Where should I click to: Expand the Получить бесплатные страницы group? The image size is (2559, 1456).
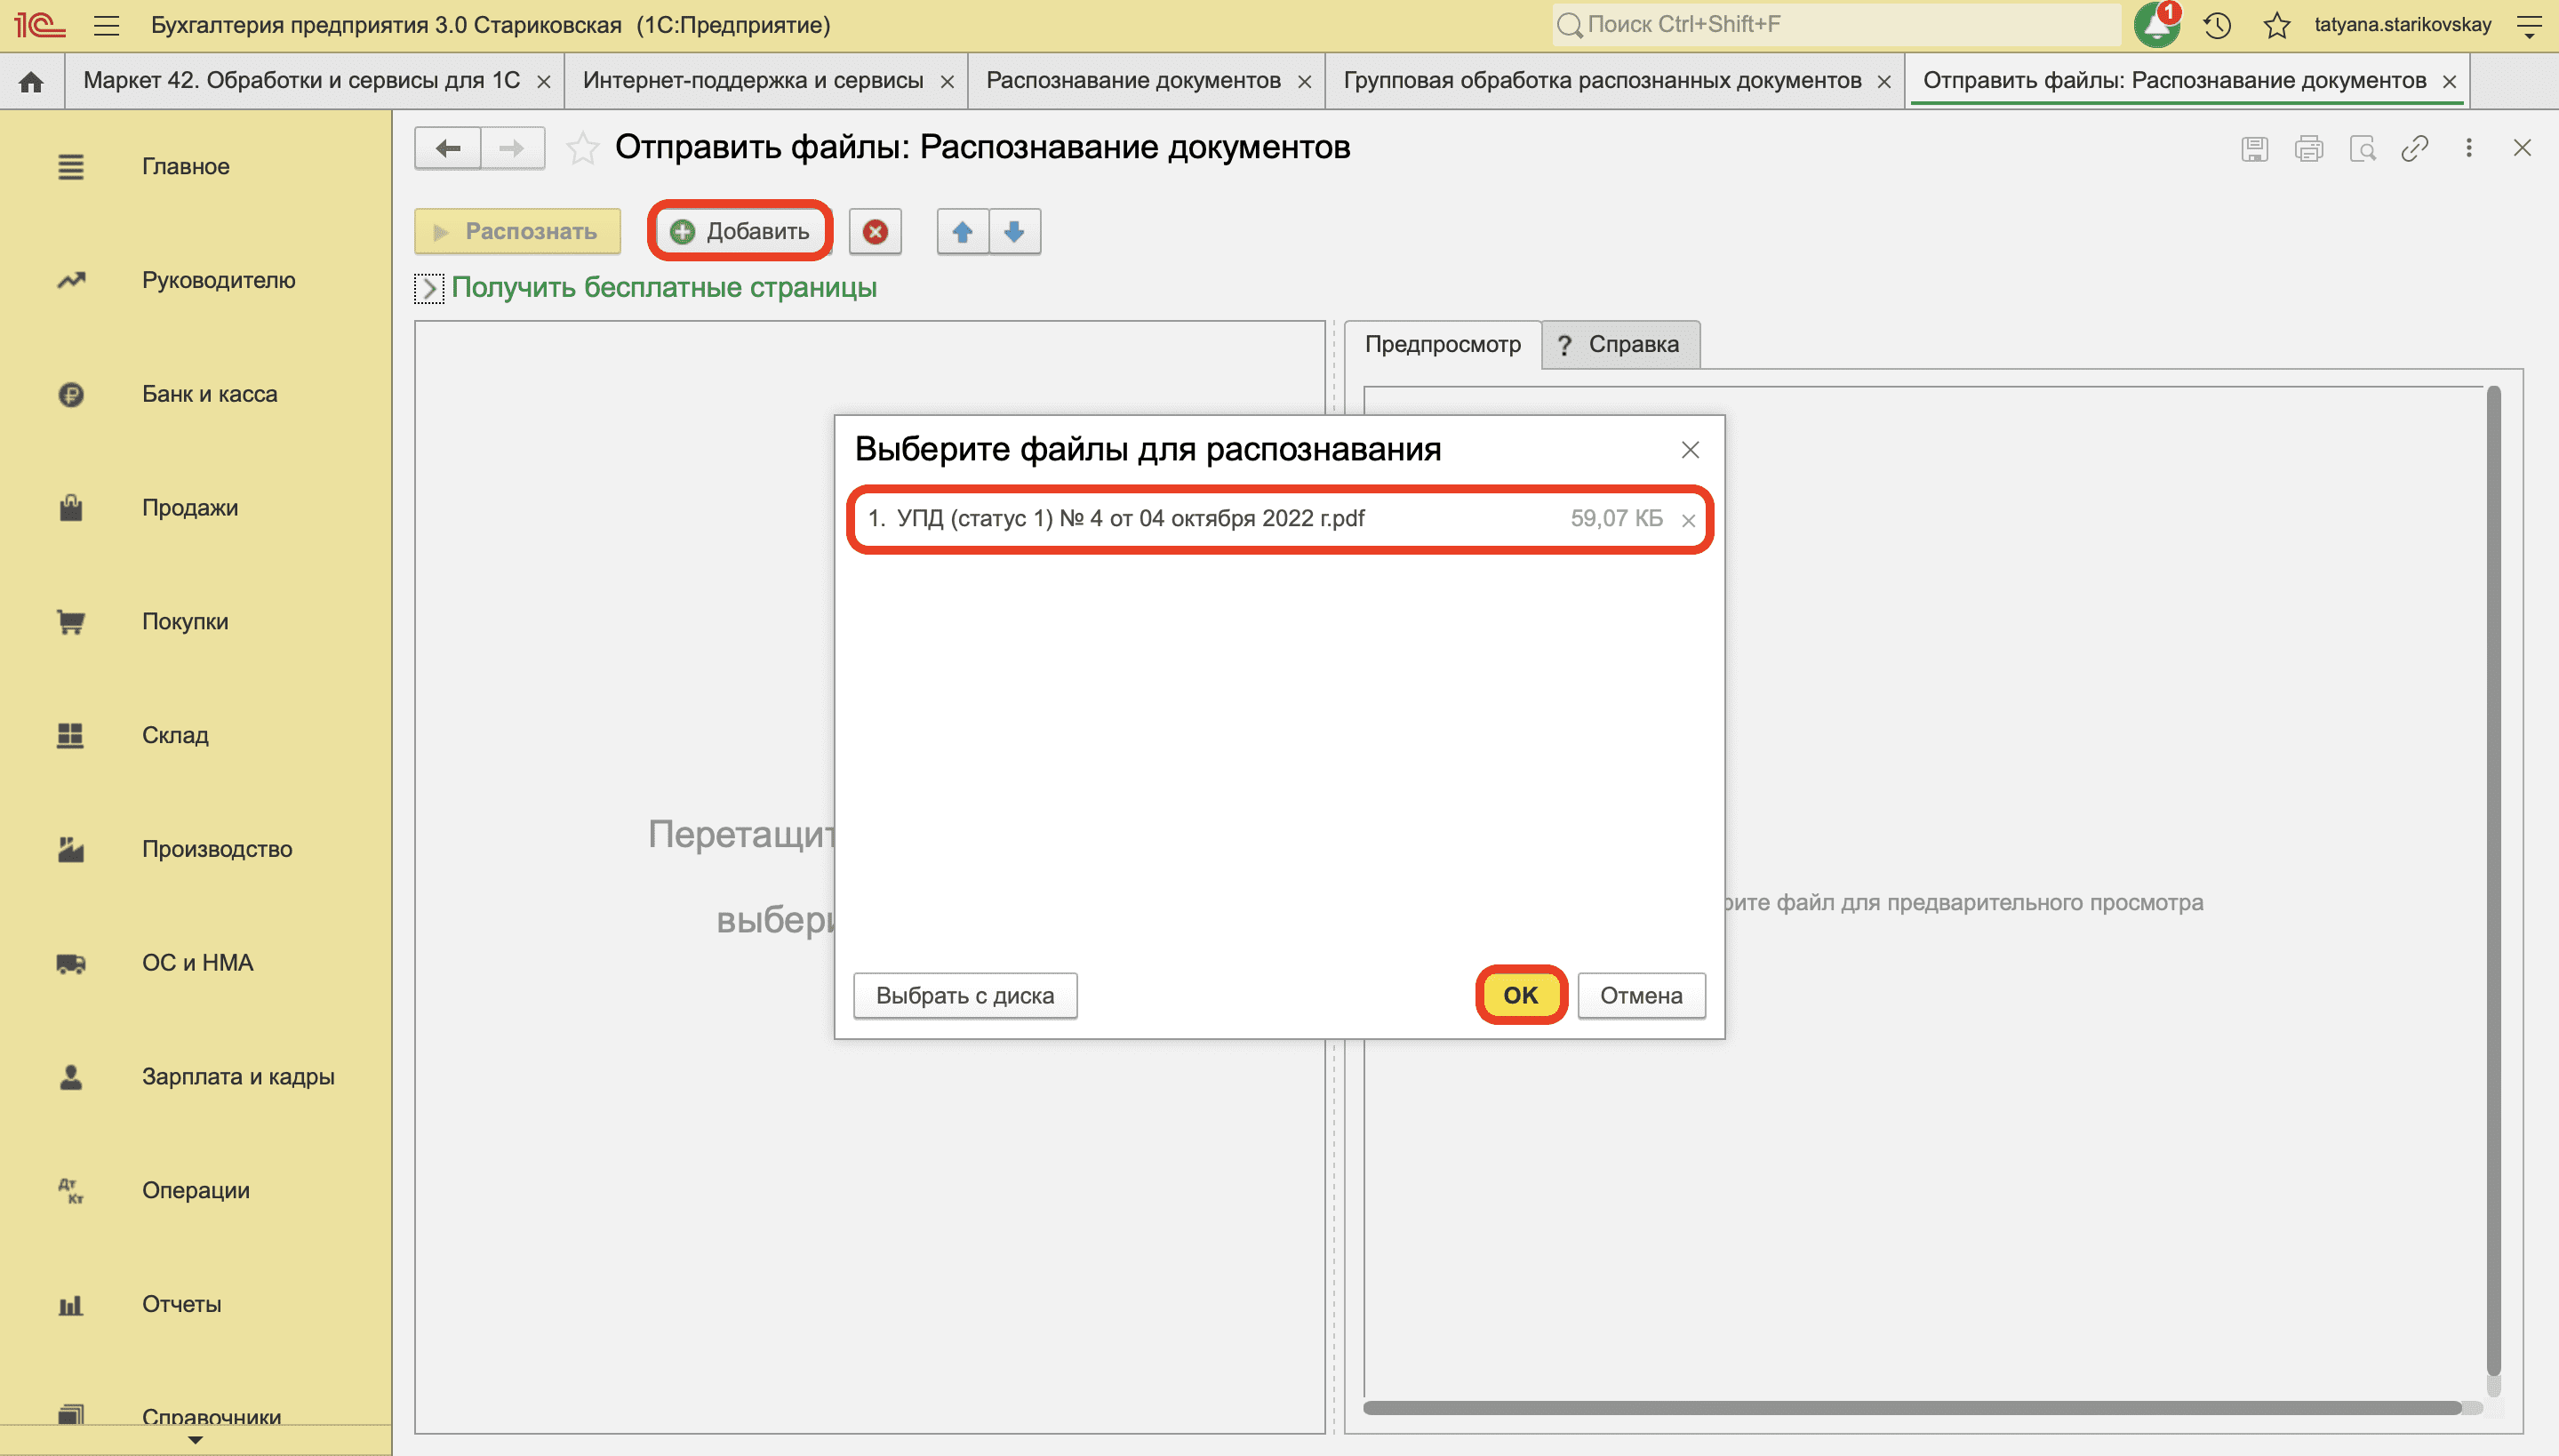[429, 289]
